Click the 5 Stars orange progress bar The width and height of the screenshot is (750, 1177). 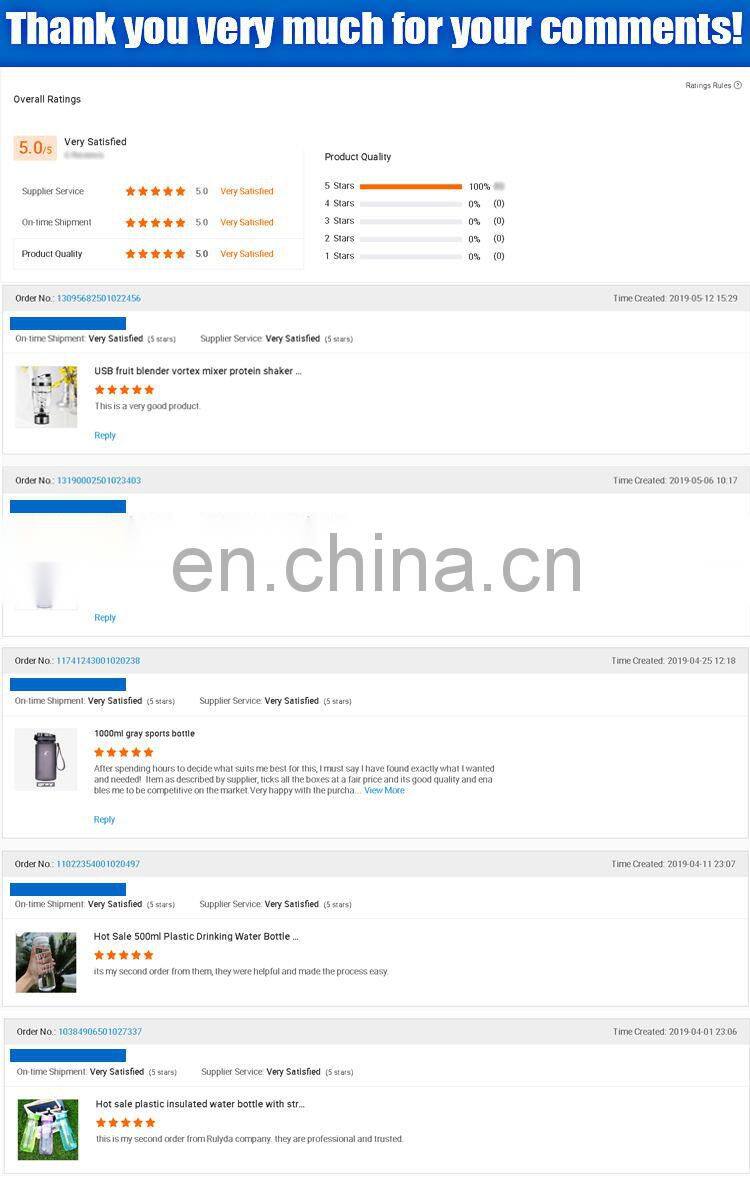[411, 186]
